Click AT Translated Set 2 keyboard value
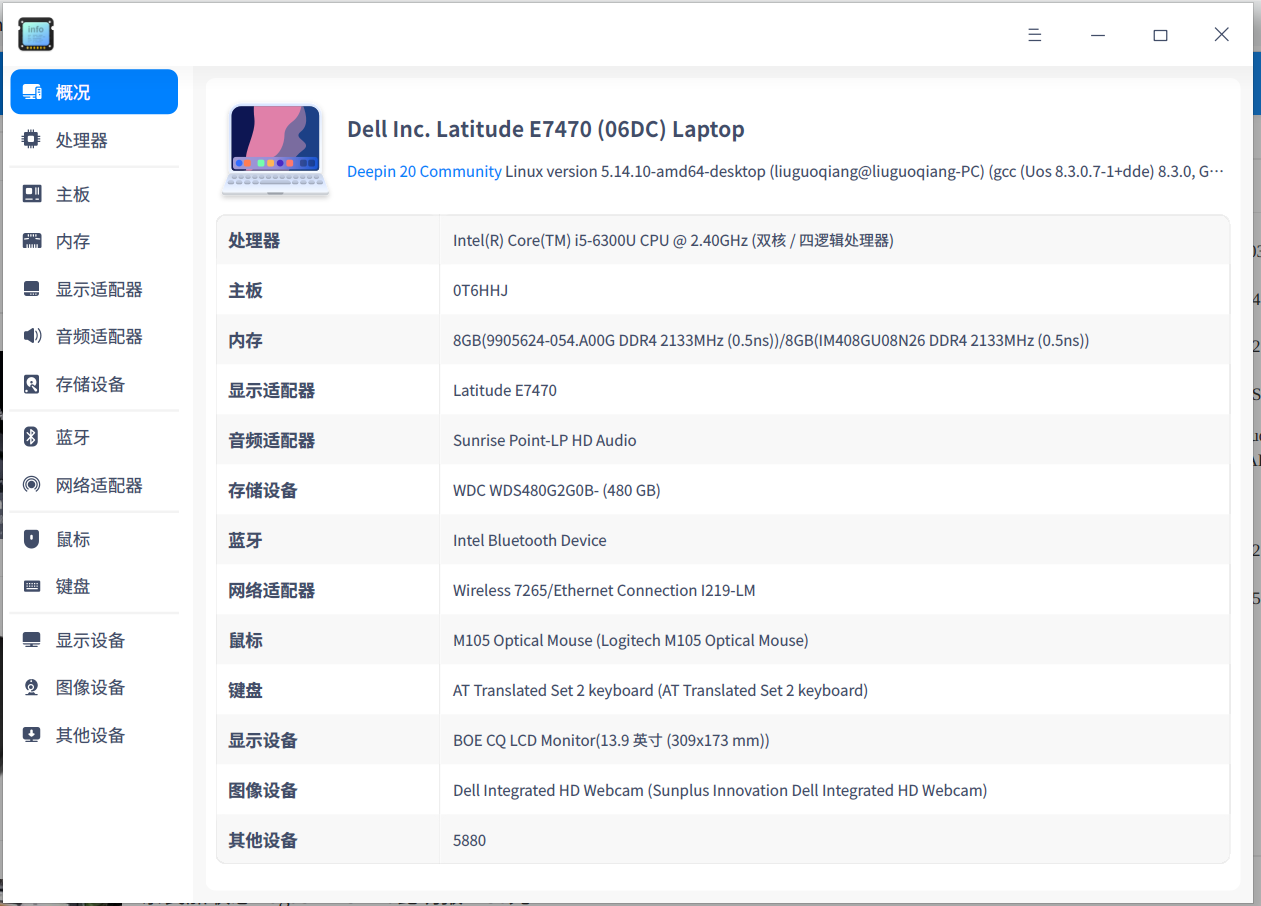Image resolution: width=1261 pixels, height=906 pixels. tap(660, 690)
